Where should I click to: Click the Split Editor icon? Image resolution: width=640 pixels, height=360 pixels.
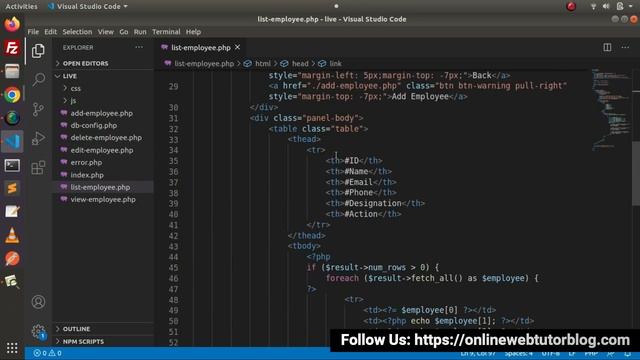(x=607, y=47)
